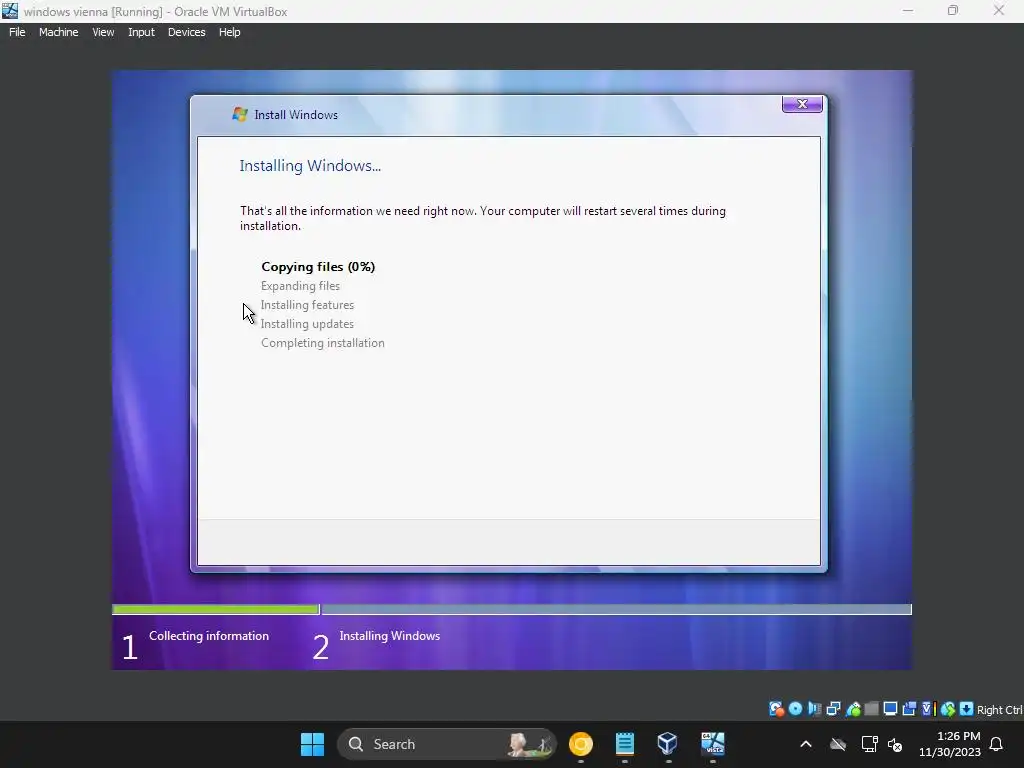Click the Copying files (0%) step
Viewport: 1024px width, 768px height.
point(318,266)
